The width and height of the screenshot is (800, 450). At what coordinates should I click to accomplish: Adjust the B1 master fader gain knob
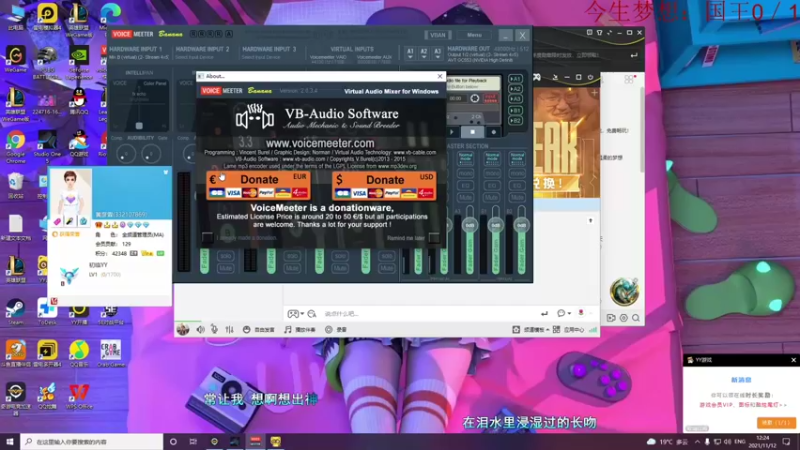(495, 225)
